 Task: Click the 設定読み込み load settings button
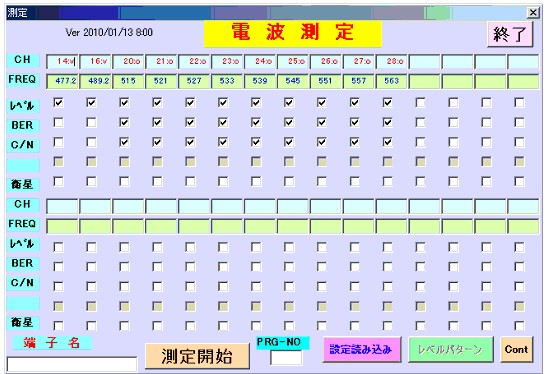tap(361, 349)
